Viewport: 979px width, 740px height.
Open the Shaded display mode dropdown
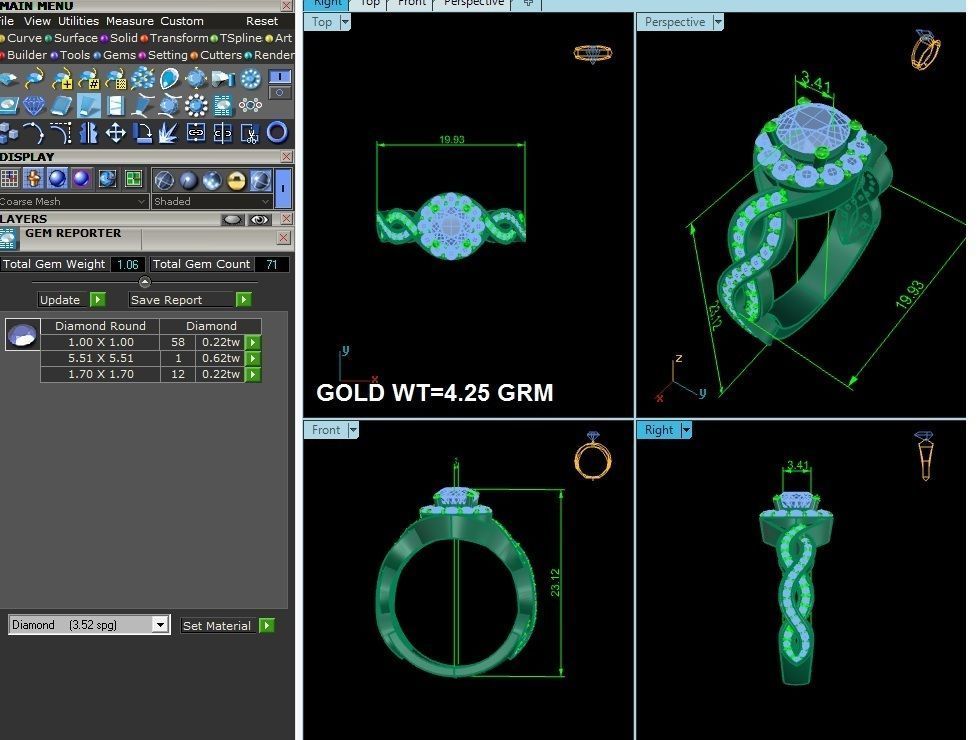pos(212,202)
